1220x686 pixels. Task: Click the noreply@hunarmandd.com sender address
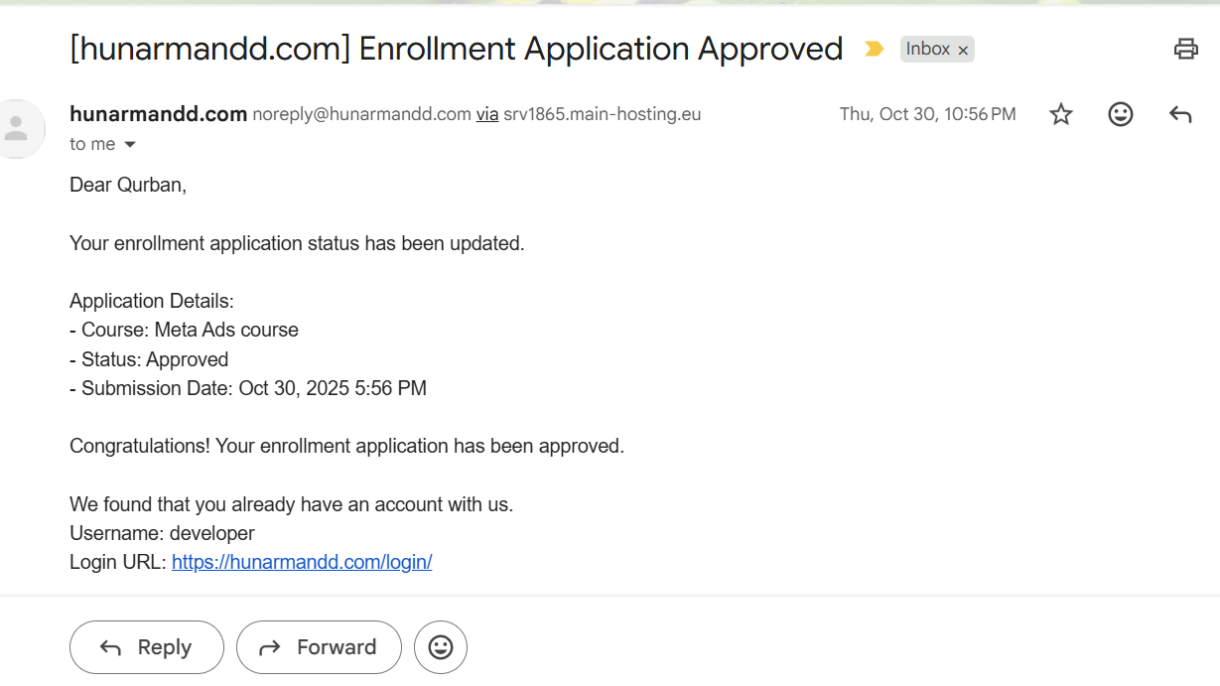click(x=361, y=114)
